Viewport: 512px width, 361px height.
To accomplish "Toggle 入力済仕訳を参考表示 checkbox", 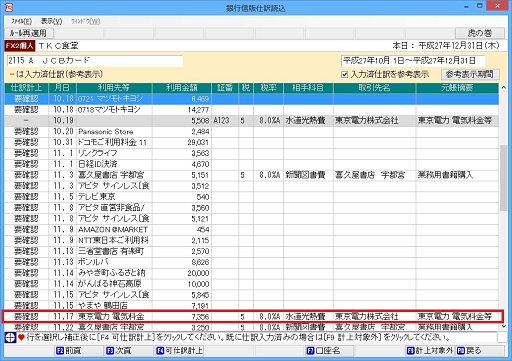I will click(x=345, y=74).
